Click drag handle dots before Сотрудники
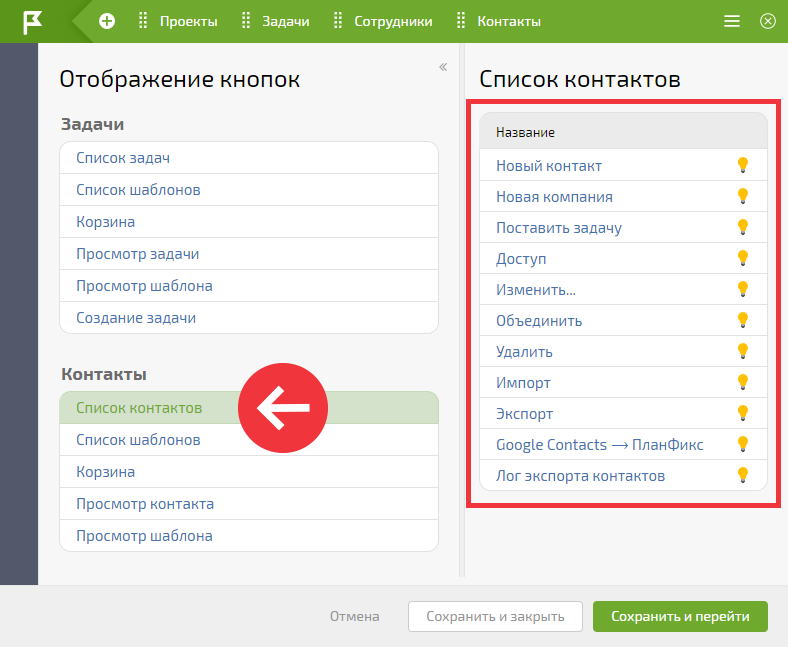The image size is (788, 647). tap(338, 21)
